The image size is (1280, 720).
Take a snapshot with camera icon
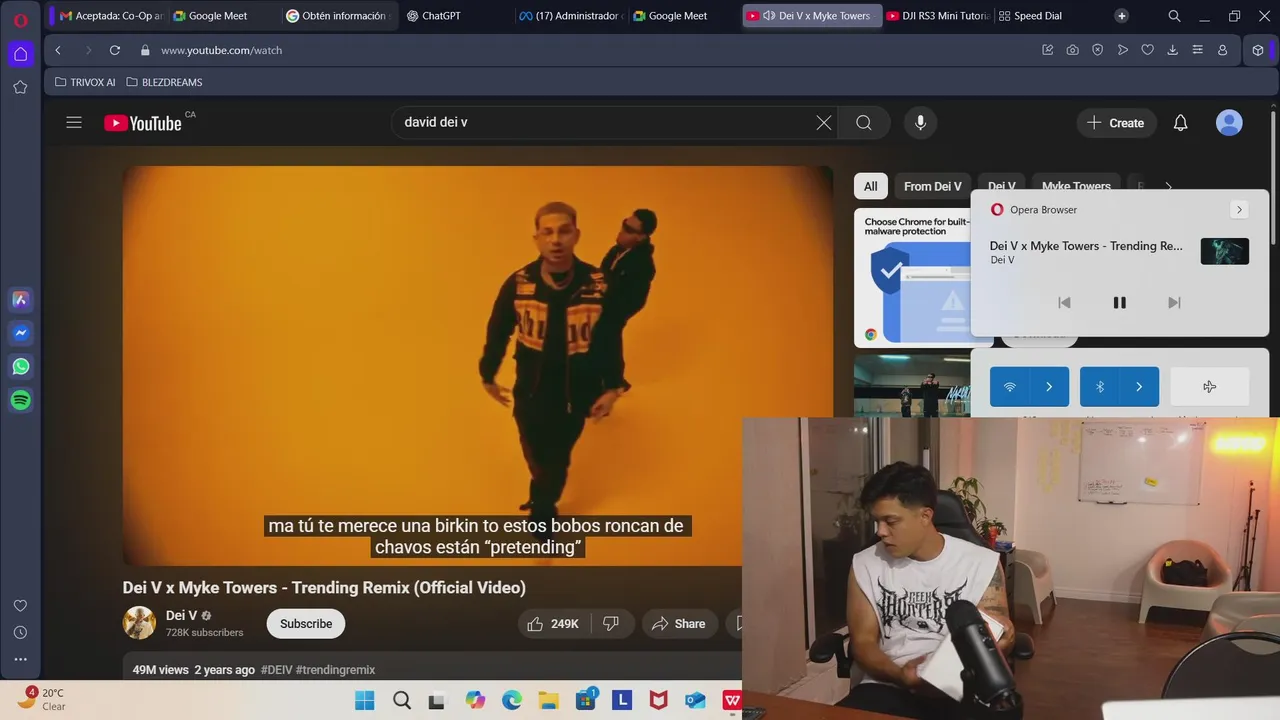tap(1072, 50)
